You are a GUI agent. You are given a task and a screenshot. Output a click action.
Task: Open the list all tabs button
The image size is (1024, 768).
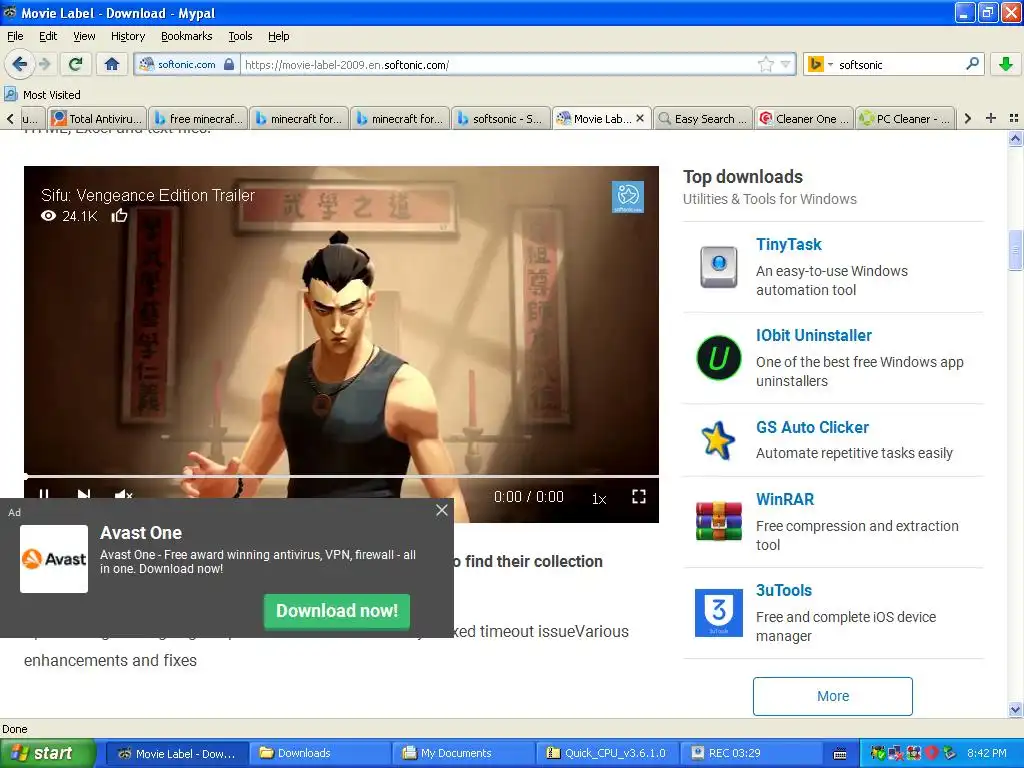pyautogui.click(x=1014, y=118)
